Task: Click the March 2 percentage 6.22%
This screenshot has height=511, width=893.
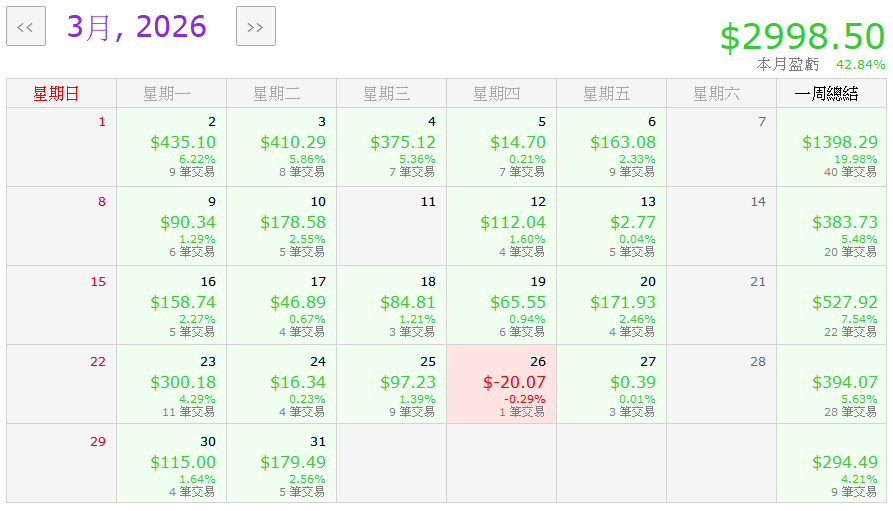Action: (197, 160)
